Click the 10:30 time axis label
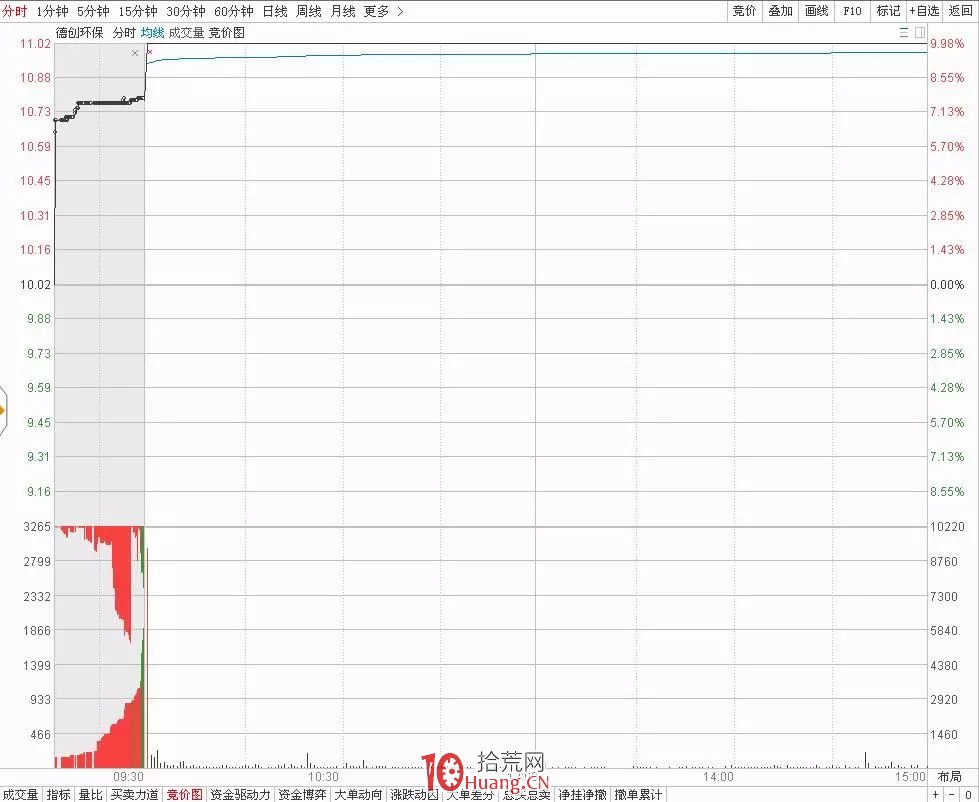 (323, 776)
